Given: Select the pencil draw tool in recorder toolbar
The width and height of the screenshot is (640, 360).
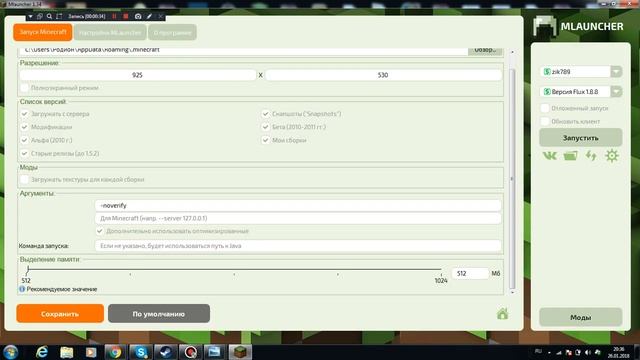Looking at the screenshot, I should click(x=149, y=16).
